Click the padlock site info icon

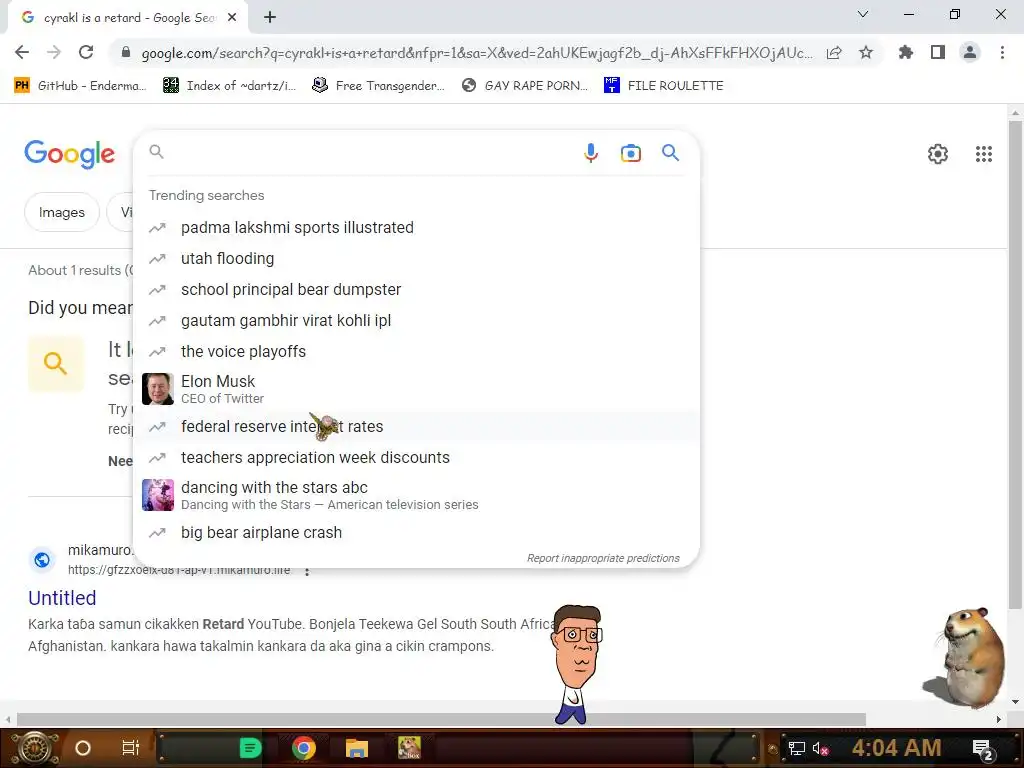(x=126, y=53)
